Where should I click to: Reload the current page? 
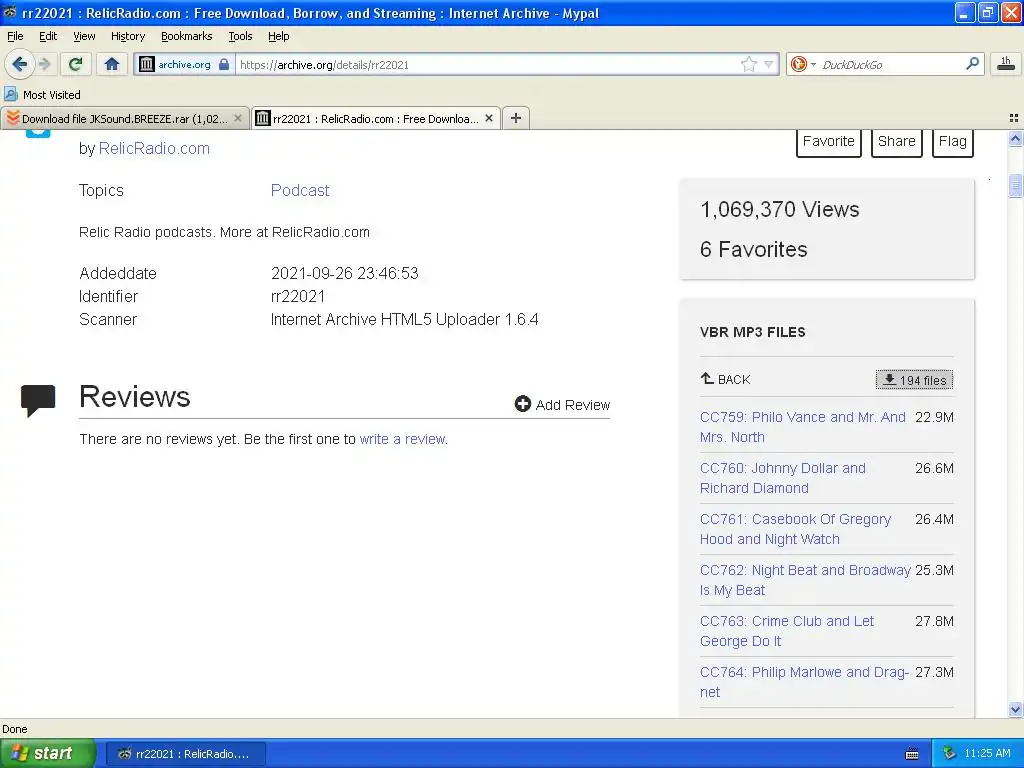point(75,64)
